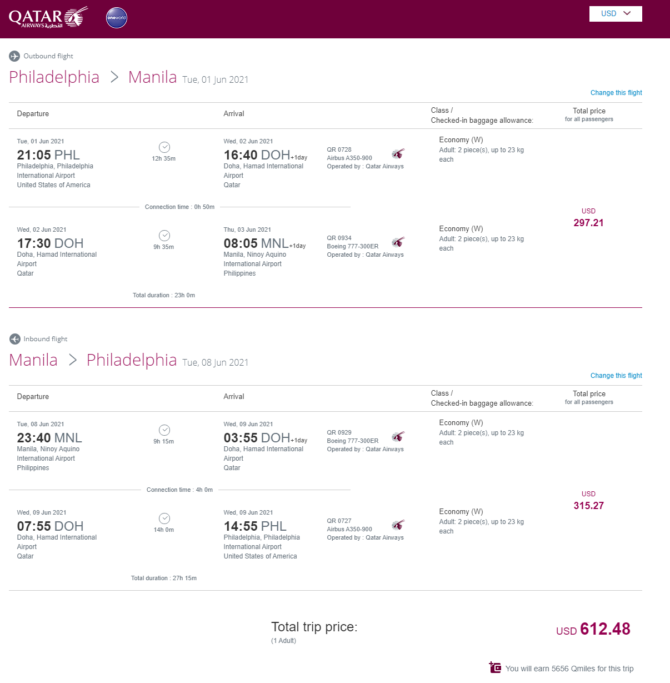Click the clock icon for 9h 35m flight
The height and width of the screenshot is (683, 670).
point(164,236)
